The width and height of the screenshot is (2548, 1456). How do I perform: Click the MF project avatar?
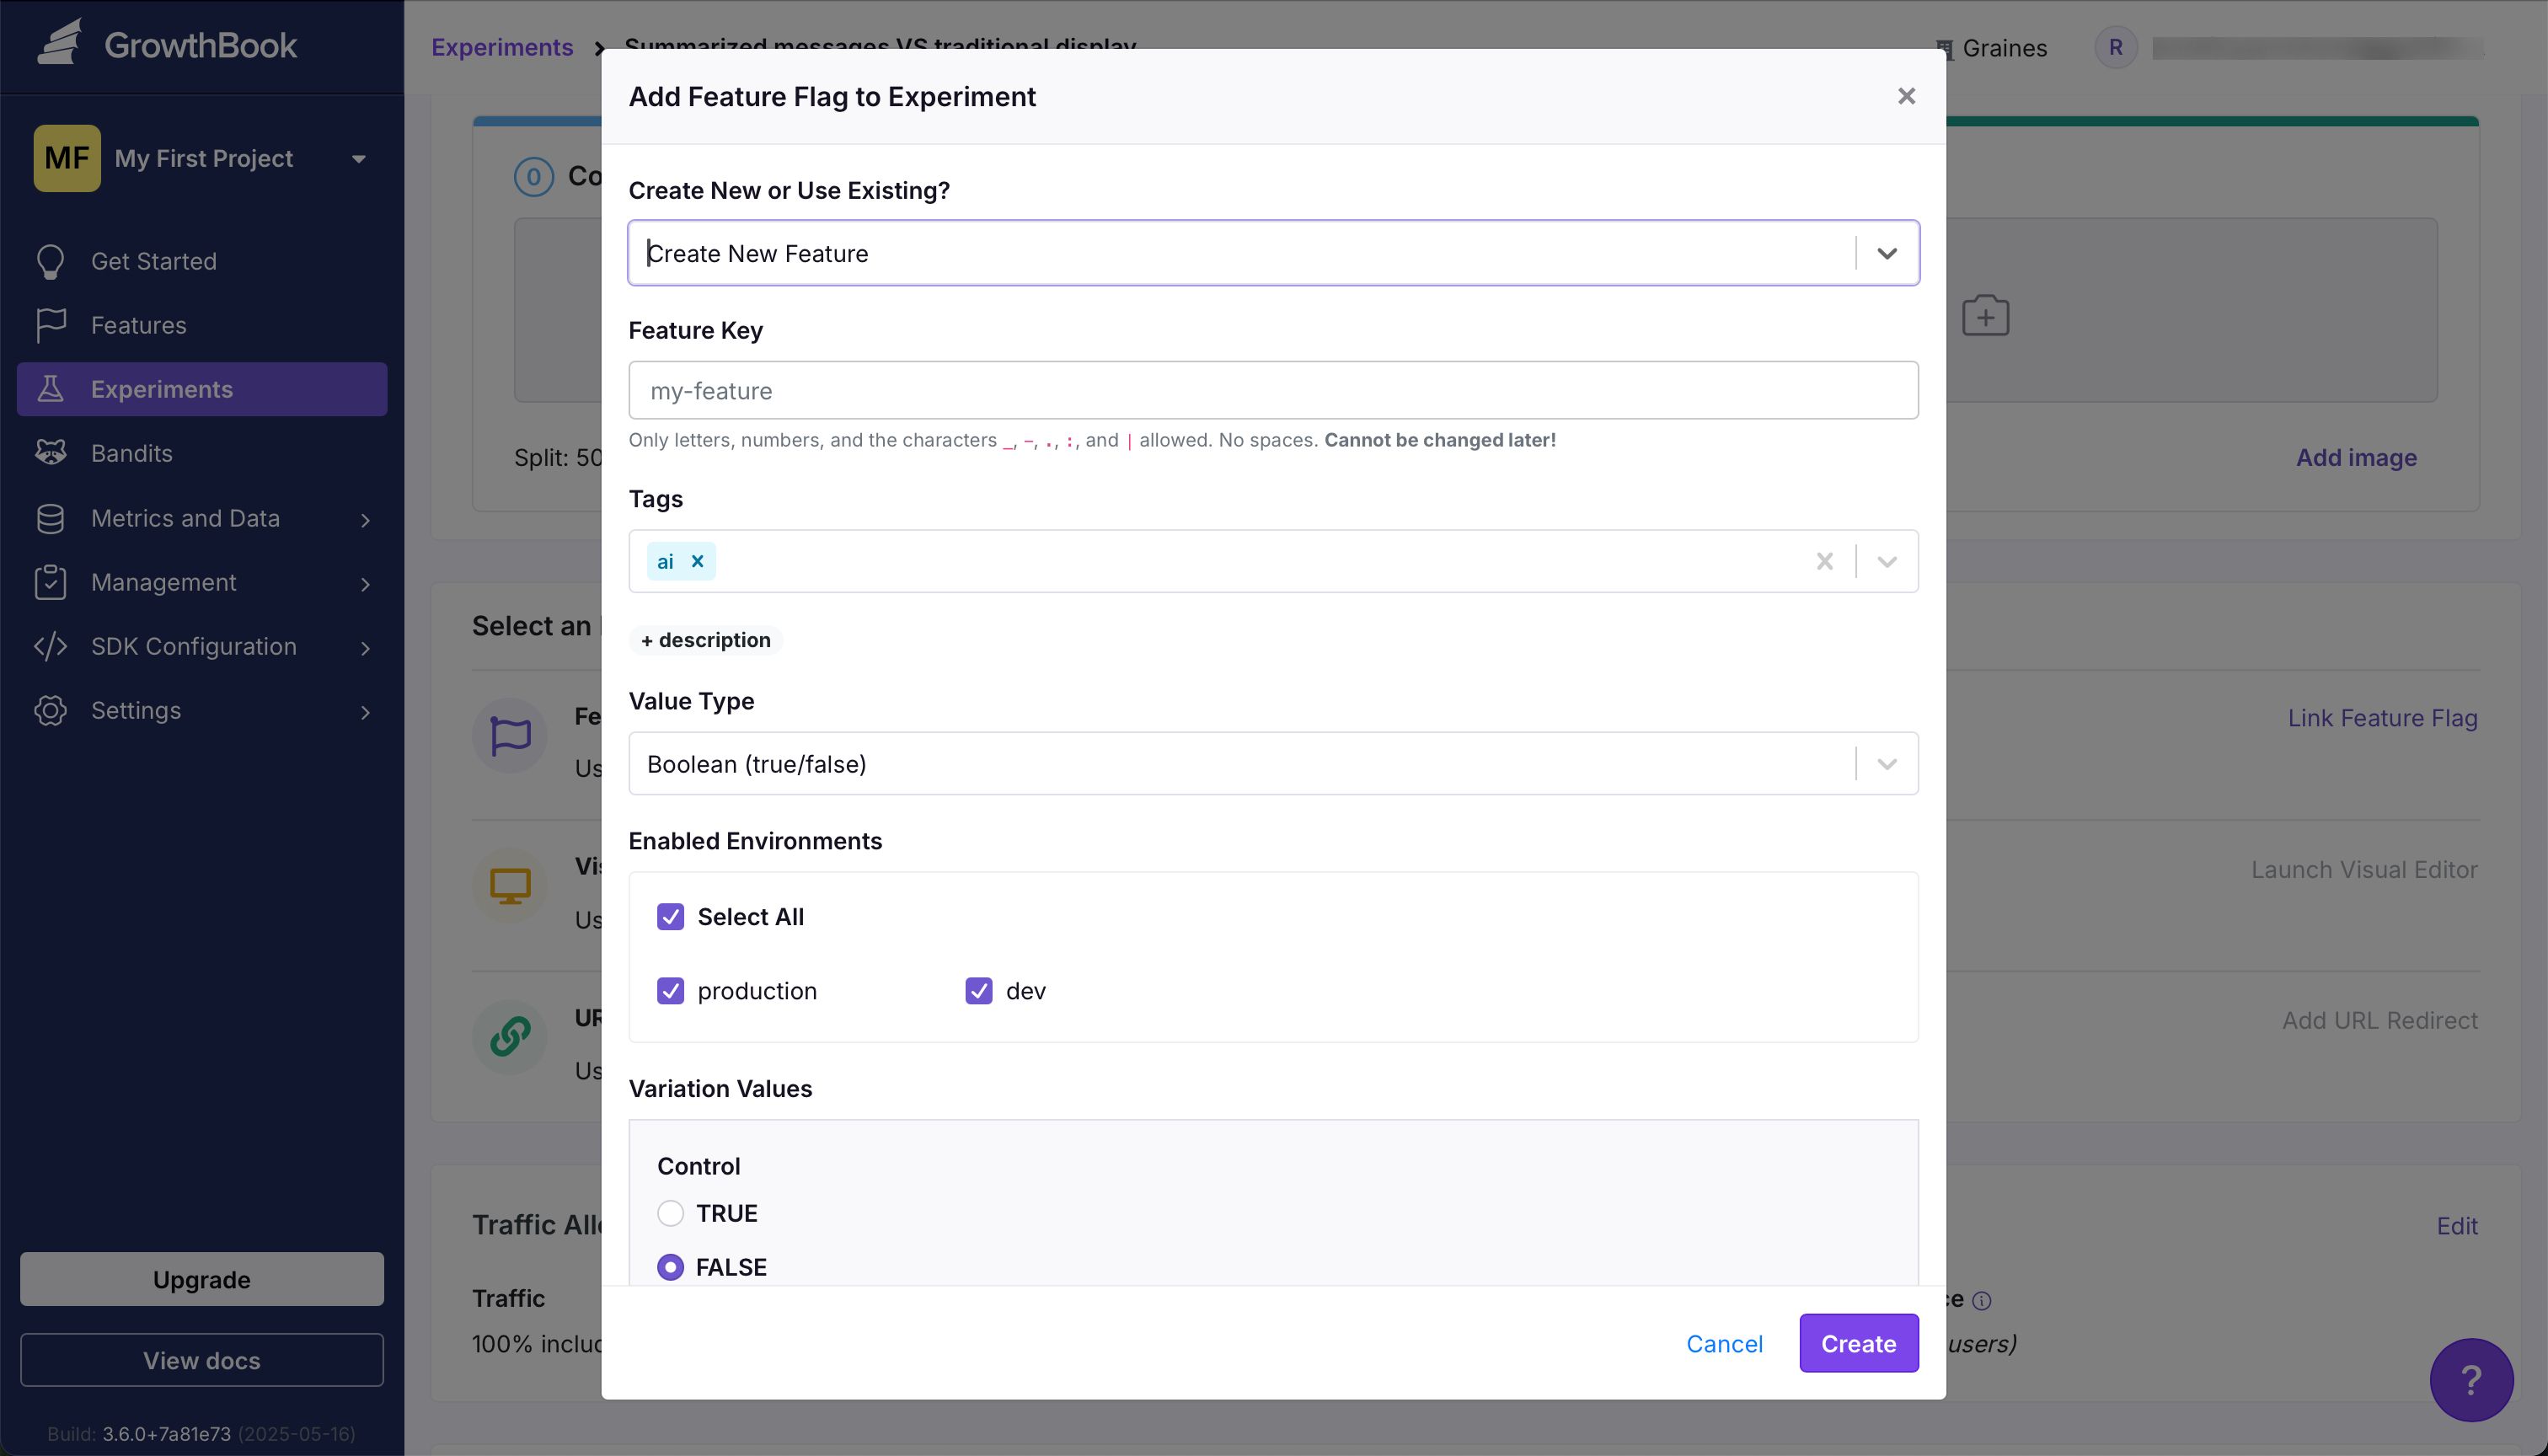tap(67, 158)
